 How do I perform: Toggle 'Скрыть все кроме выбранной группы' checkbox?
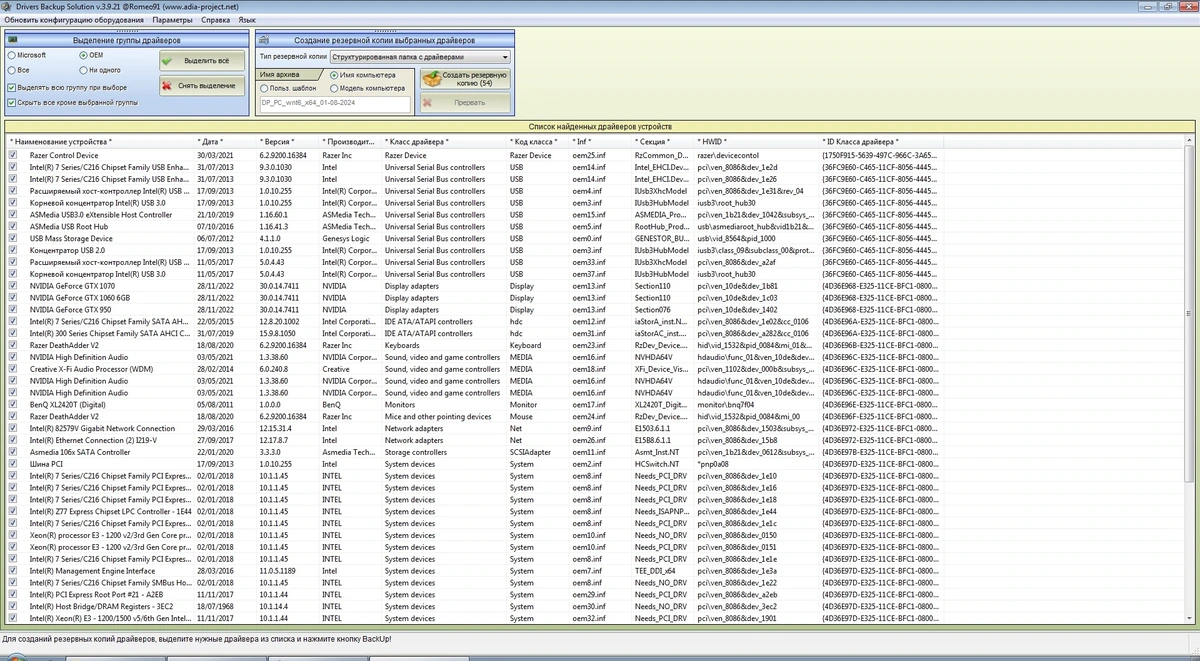coord(12,102)
